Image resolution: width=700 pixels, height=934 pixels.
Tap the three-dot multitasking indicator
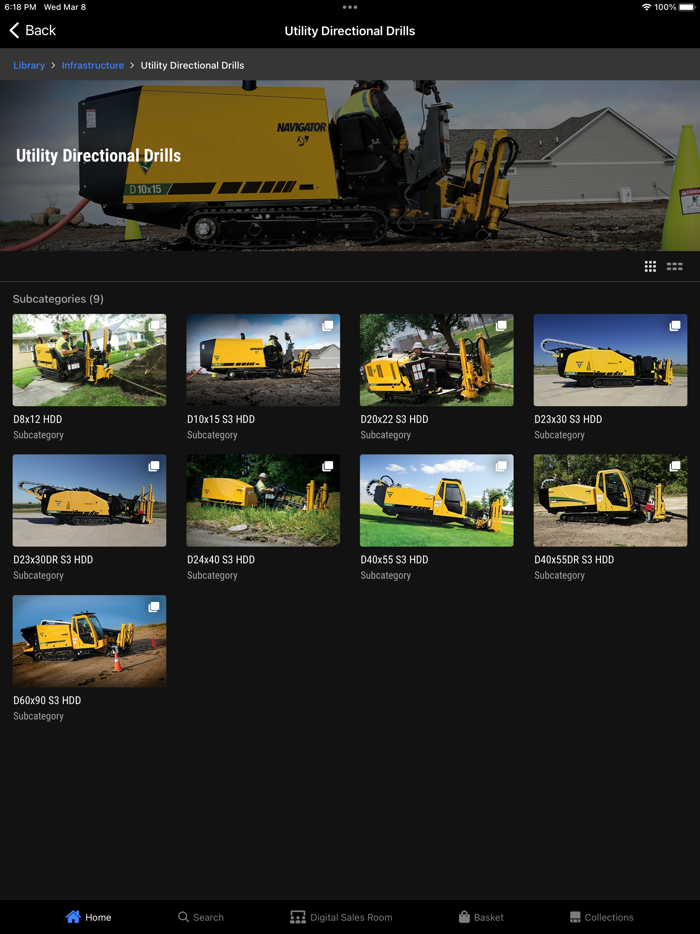(x=350, y=7)
